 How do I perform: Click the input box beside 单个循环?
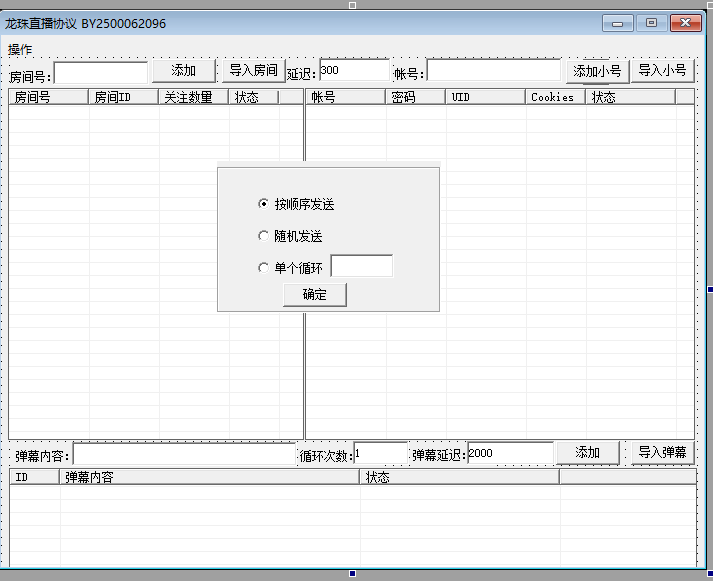tap(361, 266)
